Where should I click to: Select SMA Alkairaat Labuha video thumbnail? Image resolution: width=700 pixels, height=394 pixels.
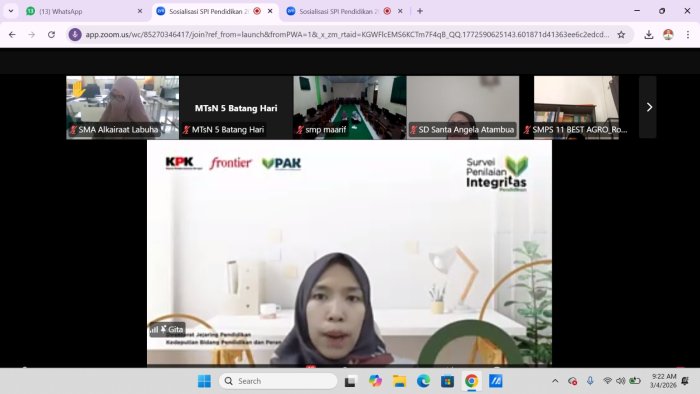pyautogui.click(x=123, y=108)
